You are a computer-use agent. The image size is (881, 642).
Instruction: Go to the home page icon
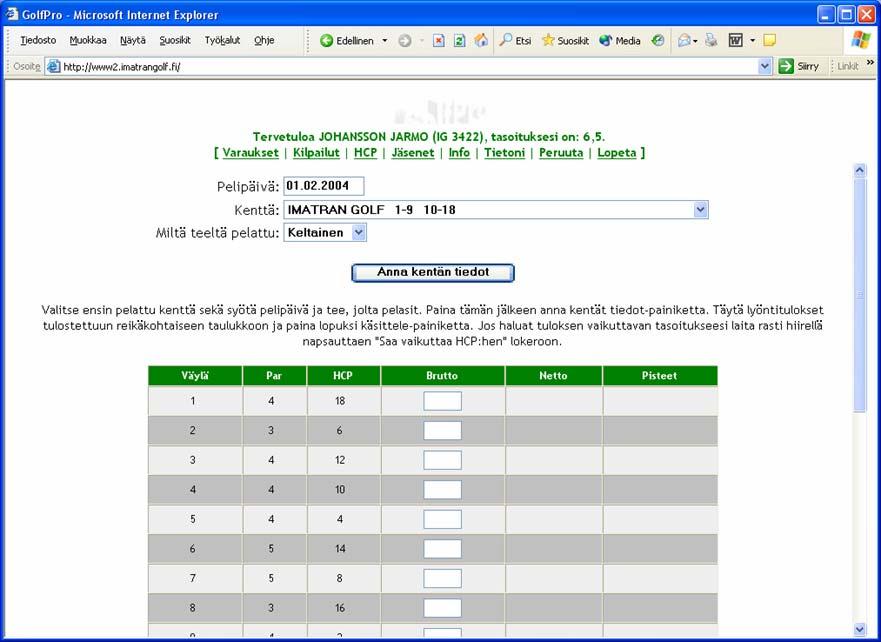481,40
